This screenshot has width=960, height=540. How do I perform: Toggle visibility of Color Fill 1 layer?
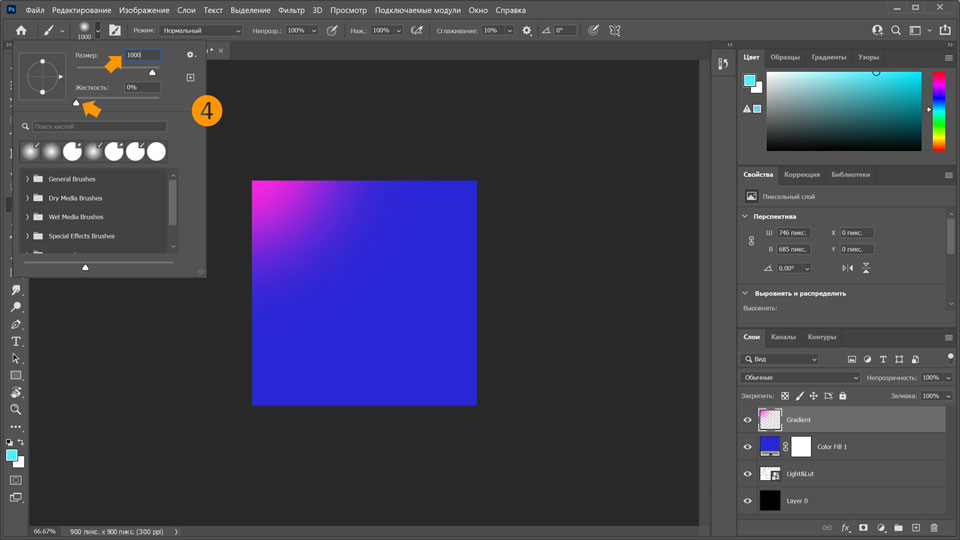click(747, 447)
